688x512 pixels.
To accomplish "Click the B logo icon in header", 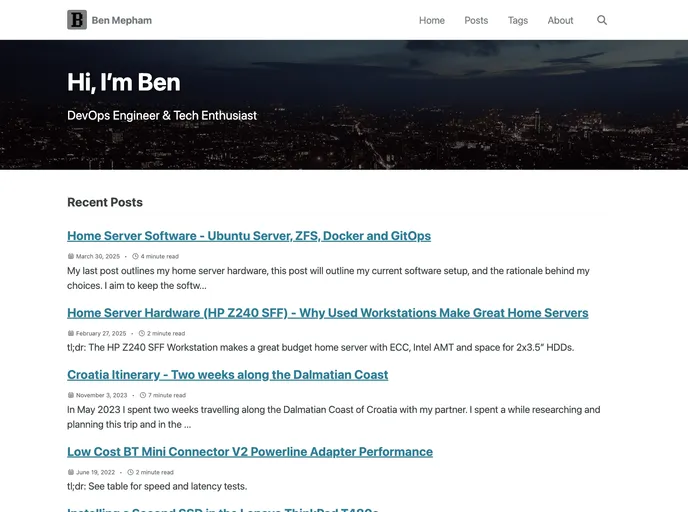I will click(77, 20).
